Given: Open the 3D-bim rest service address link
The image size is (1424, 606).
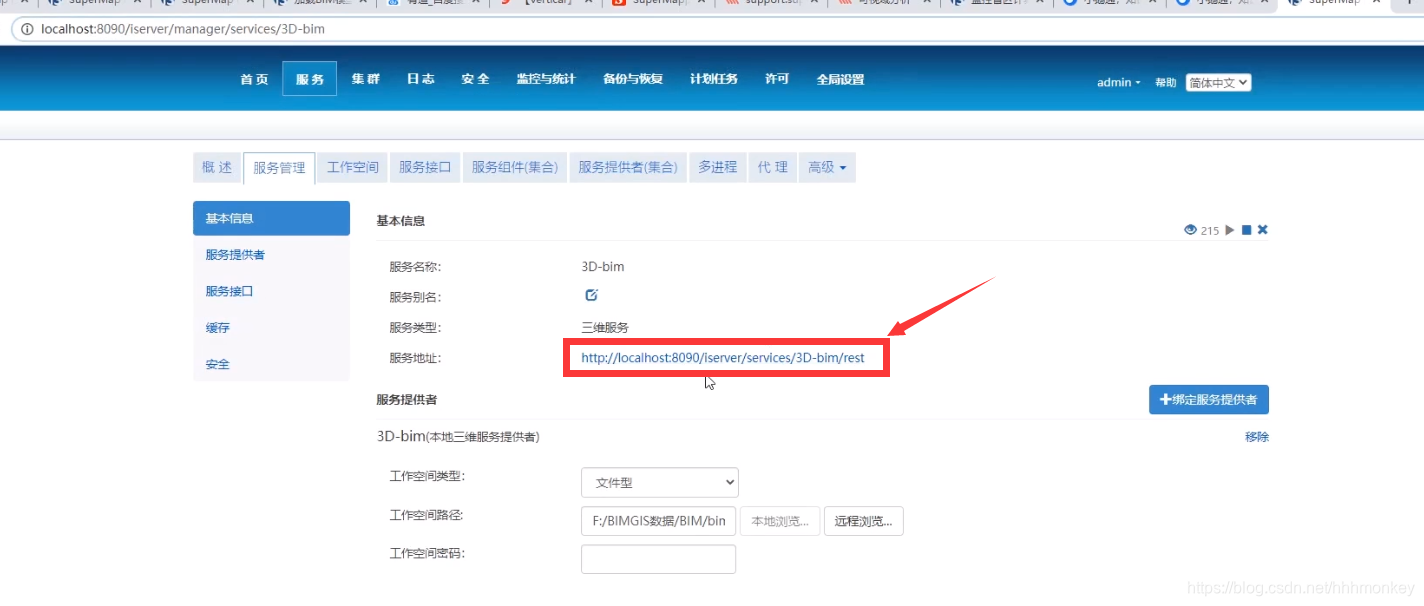Looking at the screenshot, I should coord(723,357).
